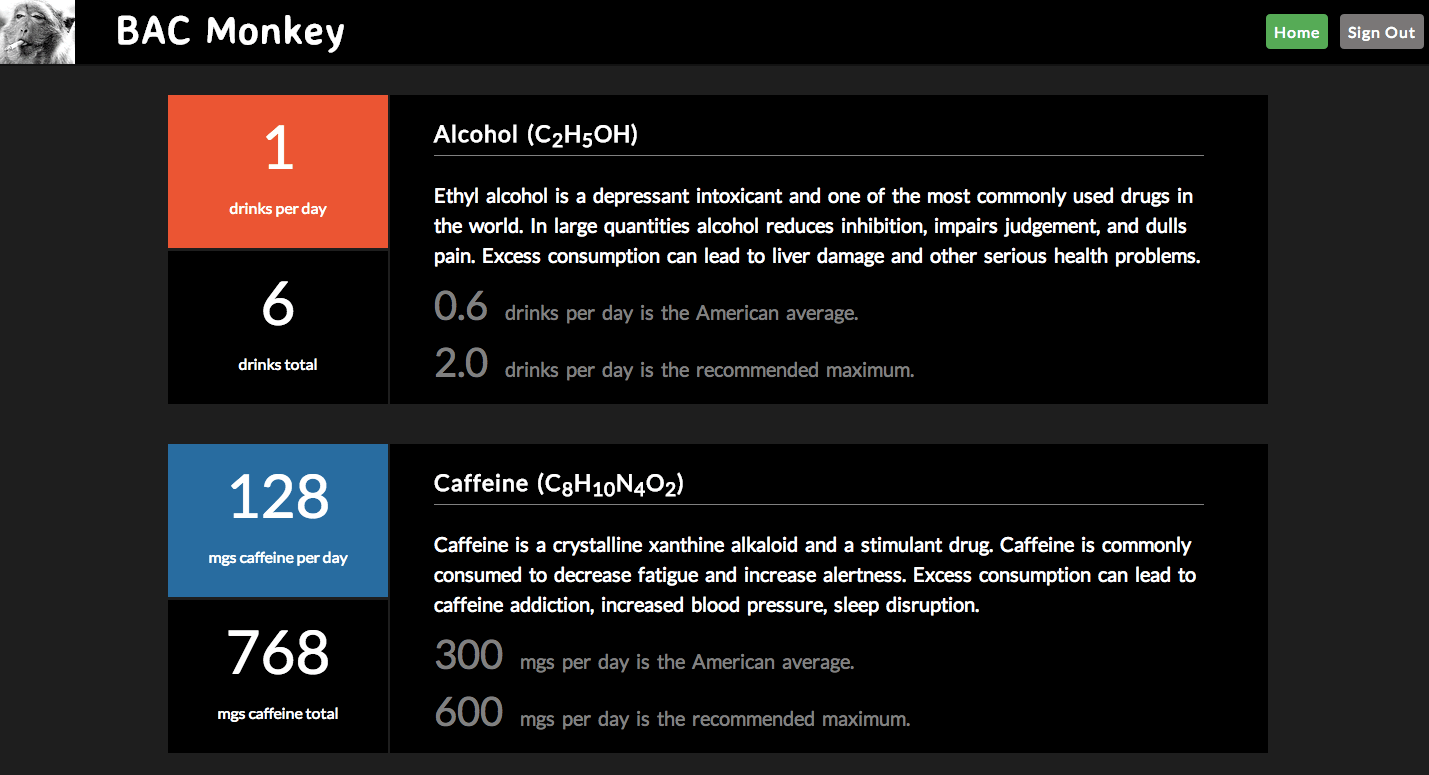Click the Alcohol (C2H5OH) heading
Screen dimensions: 1429x775
[536, 135]
